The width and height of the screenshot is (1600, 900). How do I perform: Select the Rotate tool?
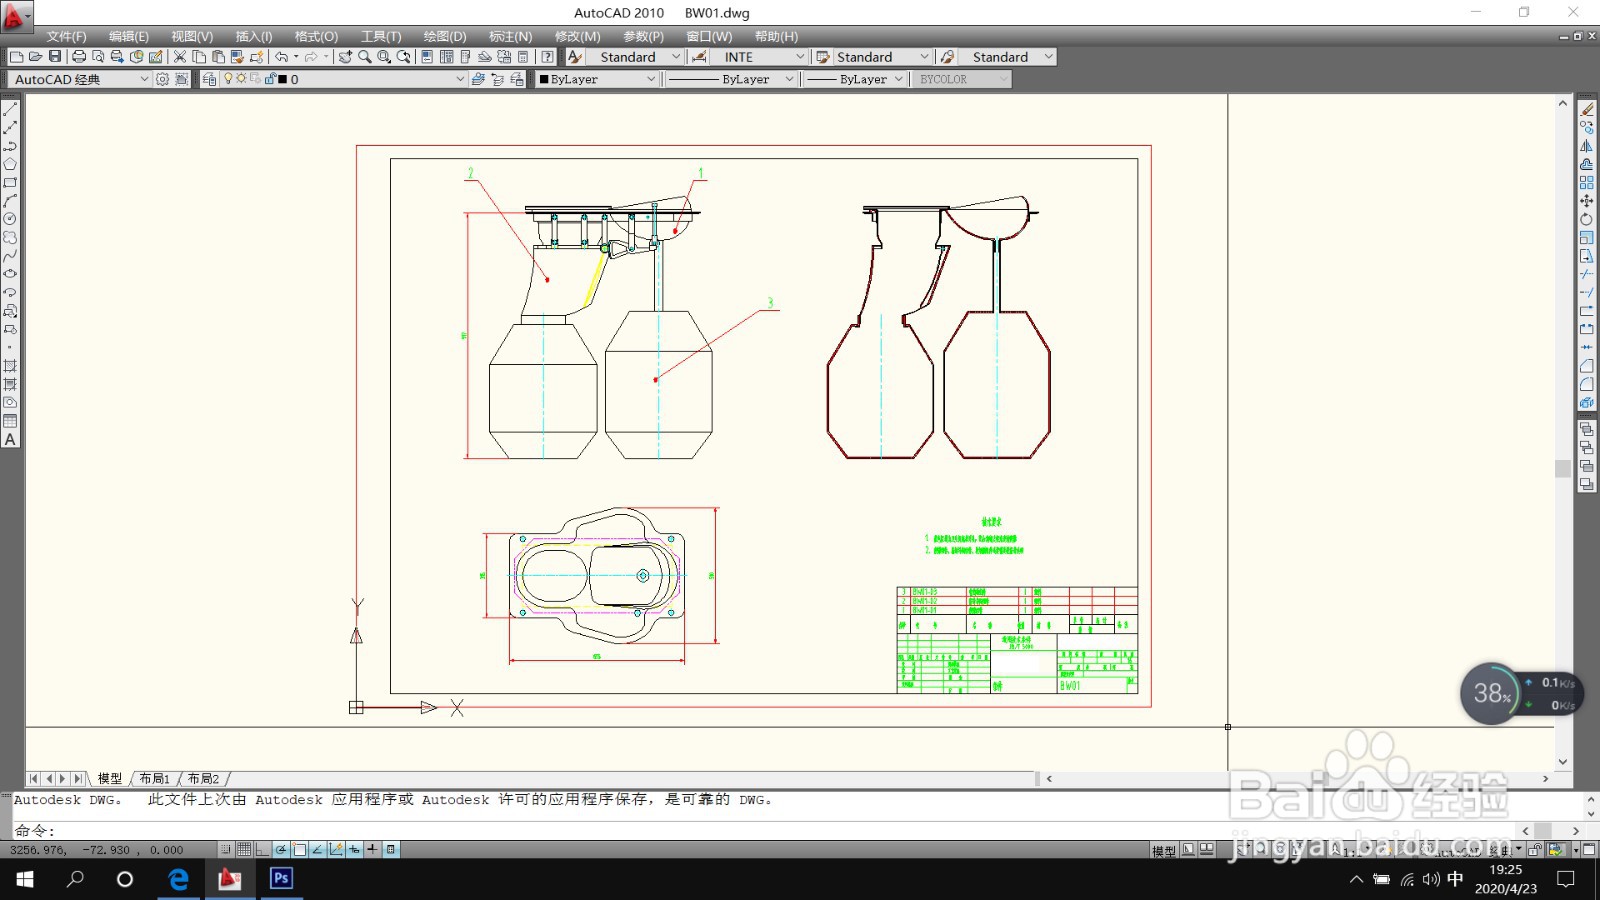pos(1587,219)
